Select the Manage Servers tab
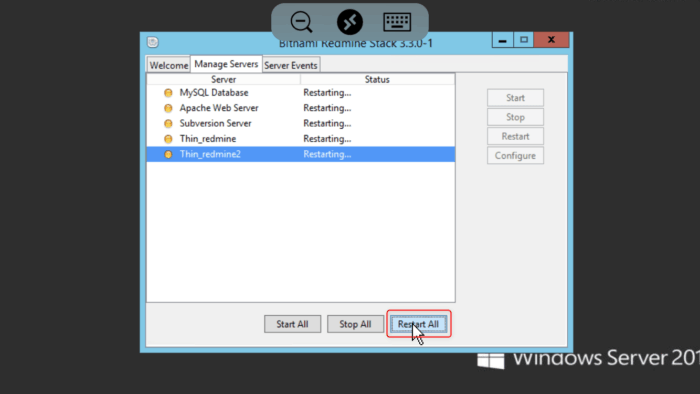The height and width of the screenshot is (394, 700). coord(226,64)
